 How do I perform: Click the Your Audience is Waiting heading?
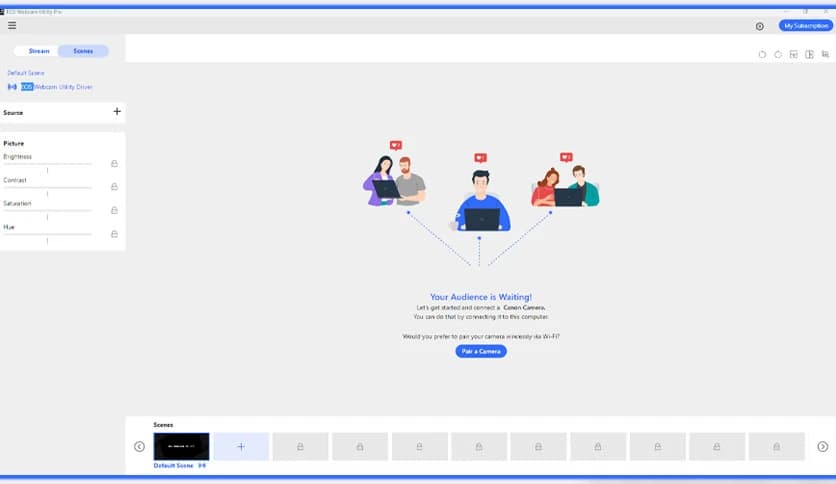click(x=481, y=297)
